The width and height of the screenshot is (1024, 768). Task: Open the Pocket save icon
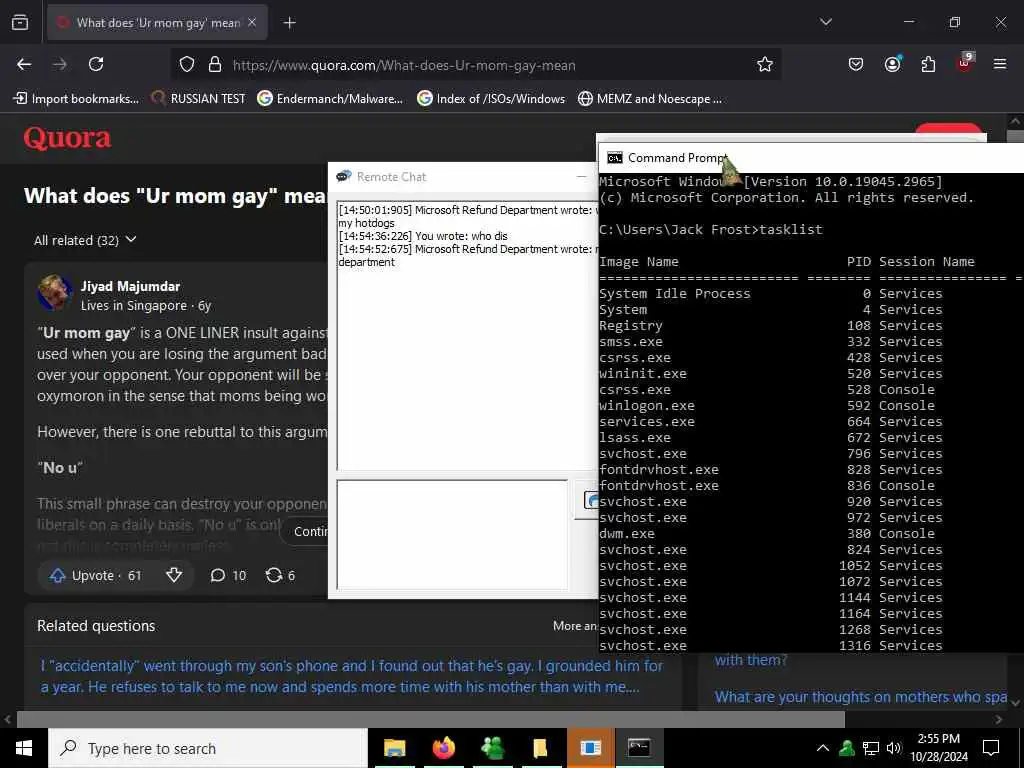856,64
